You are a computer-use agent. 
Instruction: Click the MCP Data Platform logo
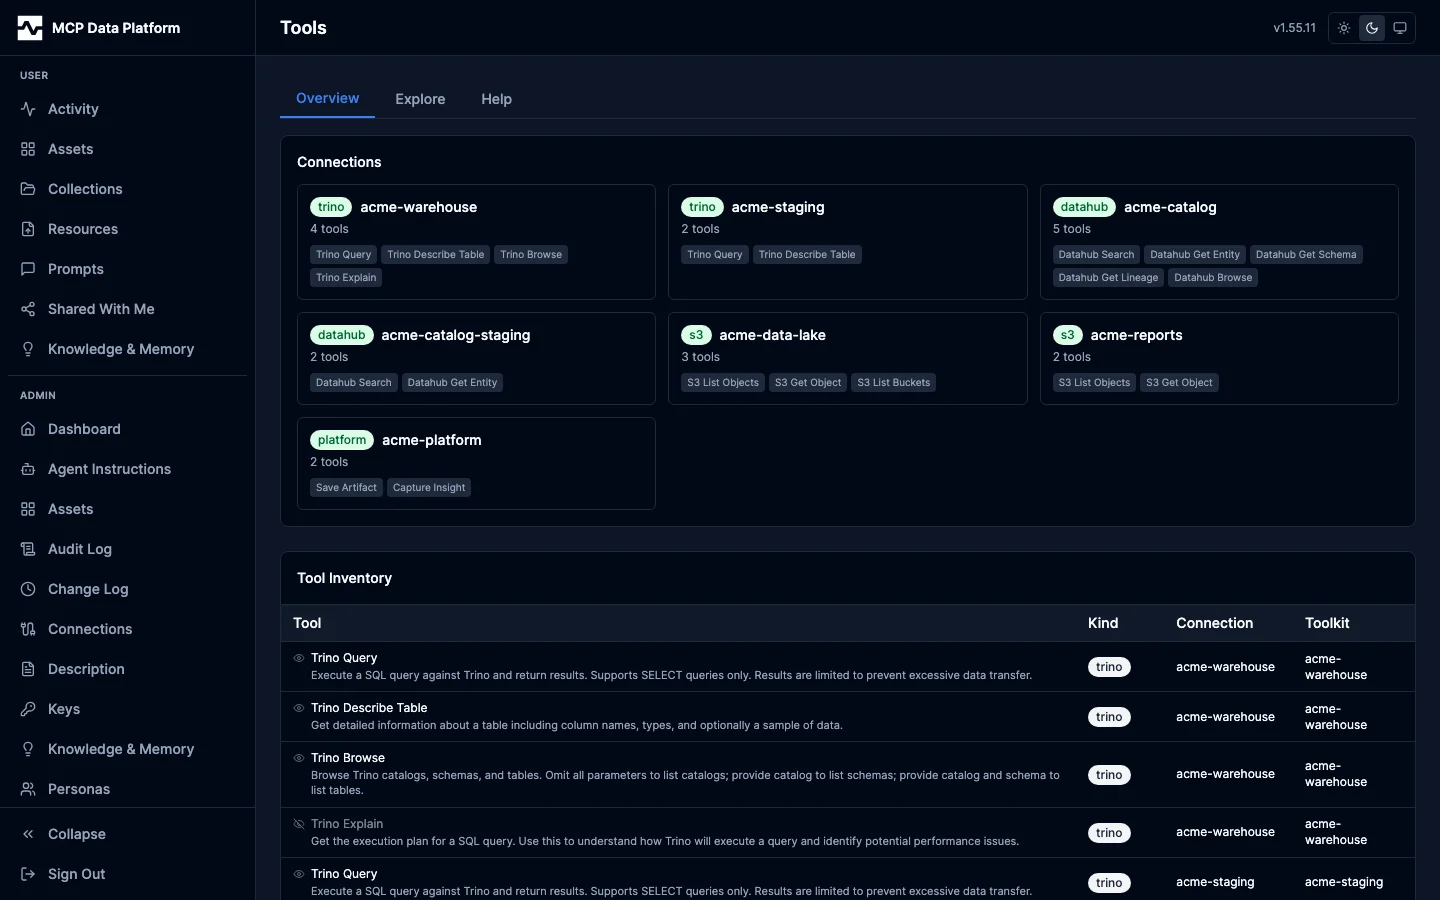click(x=99, y=27)
